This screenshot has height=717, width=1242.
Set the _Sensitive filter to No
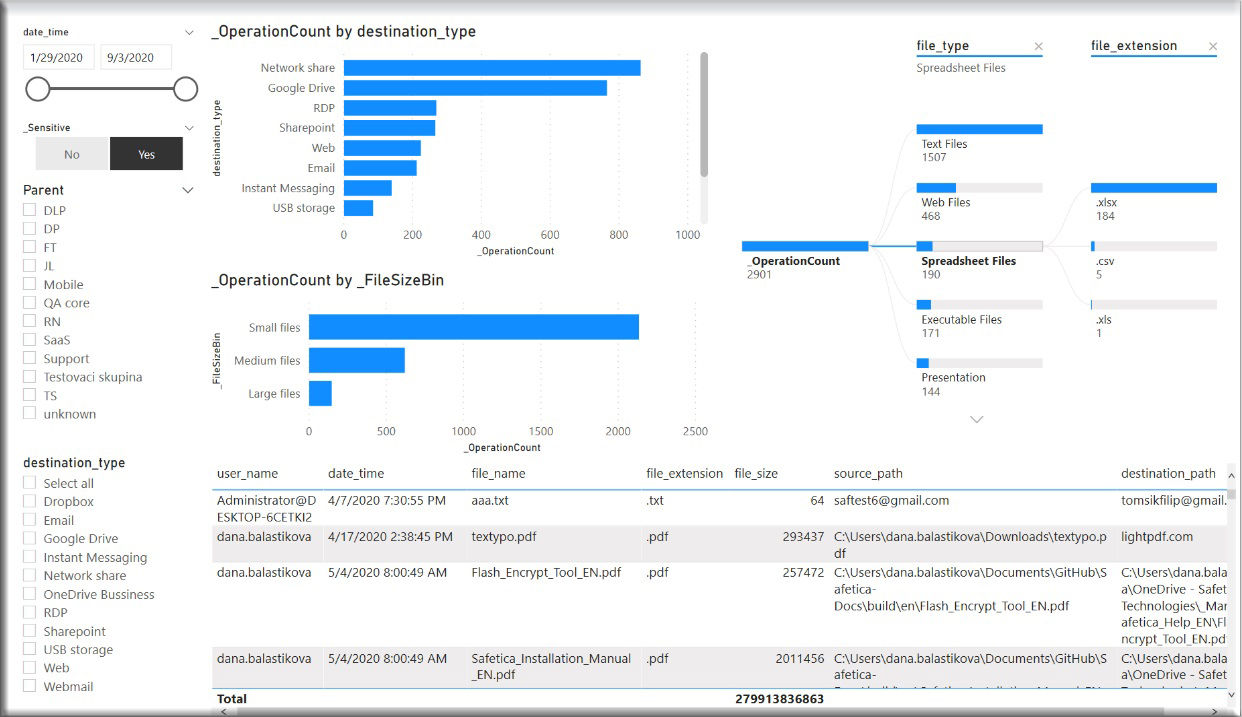[72, 154]
